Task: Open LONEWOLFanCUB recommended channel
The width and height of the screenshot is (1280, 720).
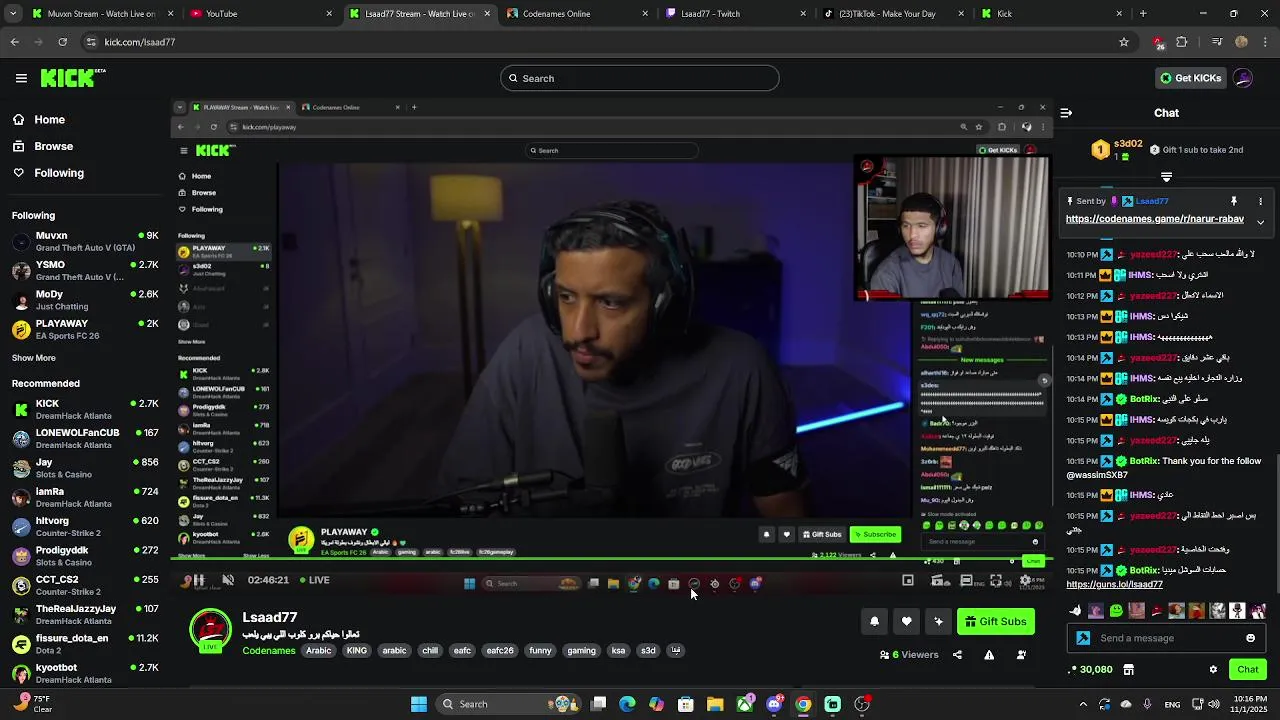Action: click(85, 438)
